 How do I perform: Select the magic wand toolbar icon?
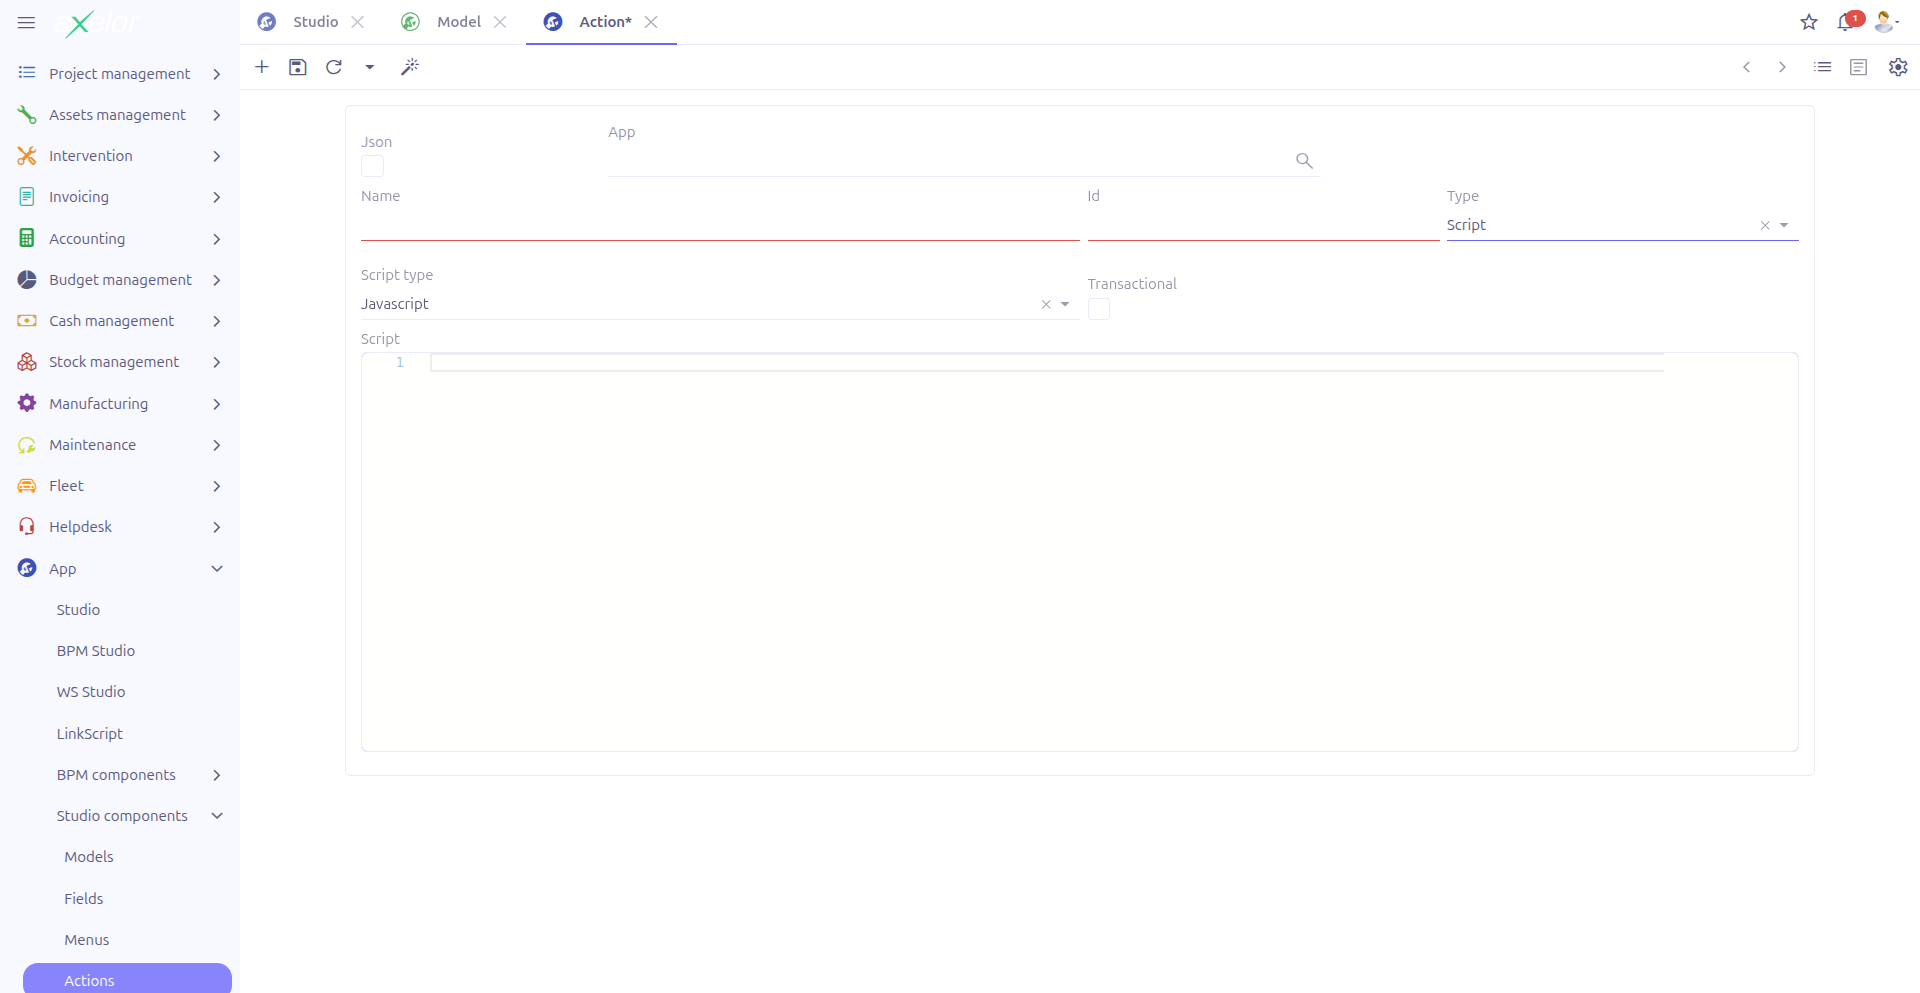410,67
